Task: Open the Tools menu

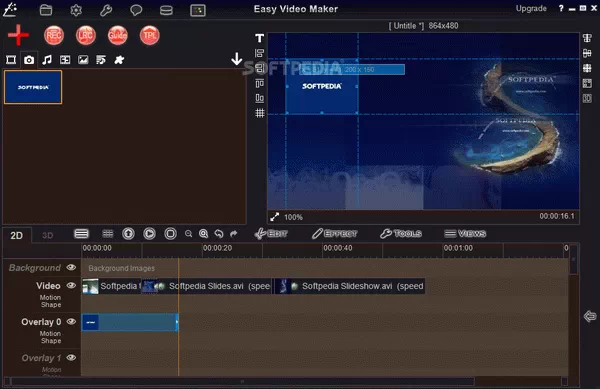Action: [x=401, y=233]
